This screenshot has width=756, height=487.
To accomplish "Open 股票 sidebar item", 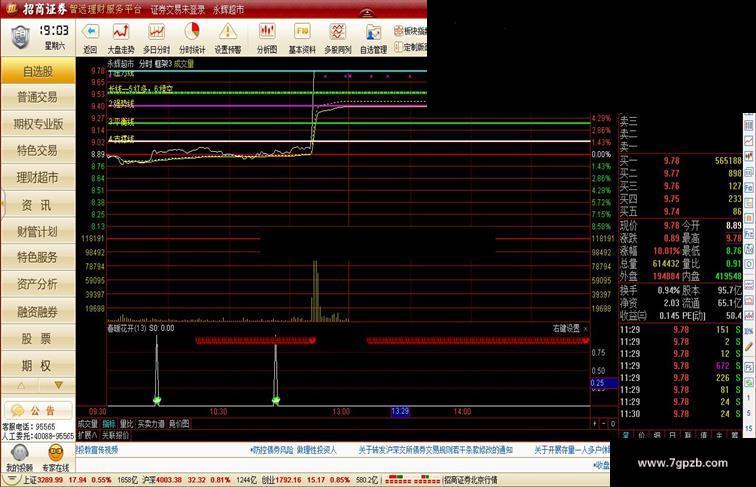I will (x=38, y=339).
